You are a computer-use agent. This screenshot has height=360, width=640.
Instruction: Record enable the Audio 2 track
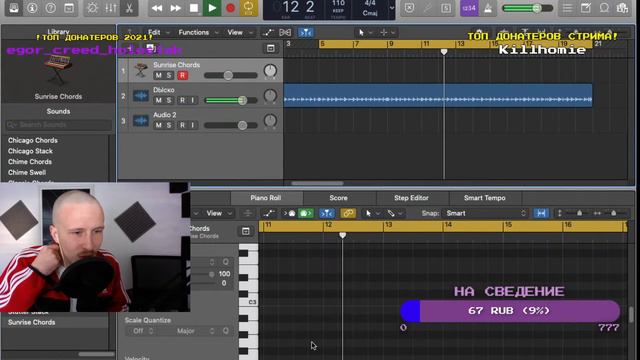(x=182, y=125)
